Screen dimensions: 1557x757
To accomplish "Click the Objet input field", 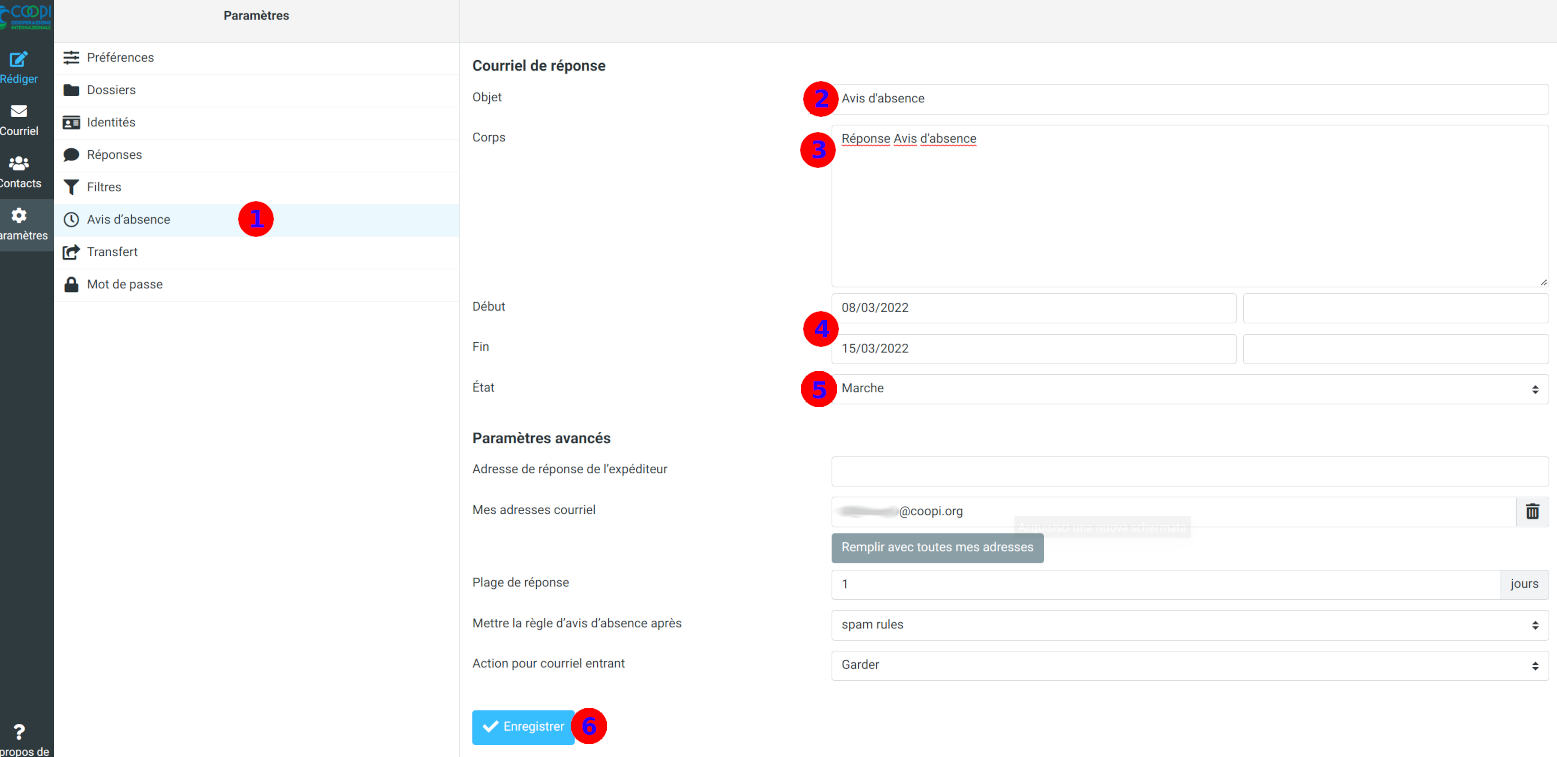I will [1189, 99].
